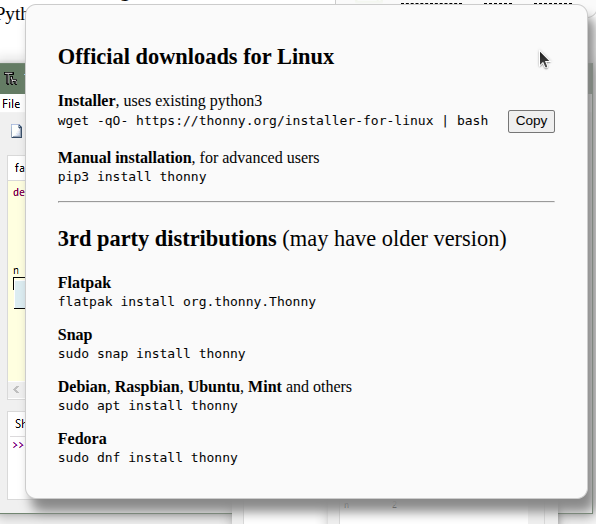Select the 'sudo dnf install thonny' command

tap(147, 458)
